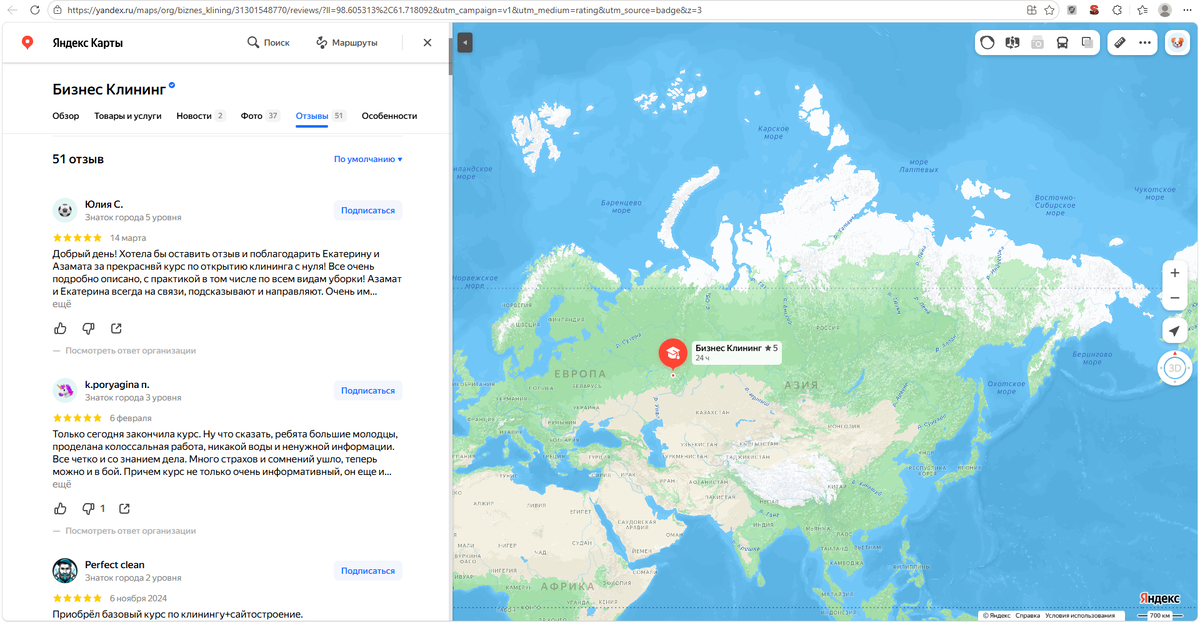Switch to the Обзор tab
This screenshot has height=622, width=1200.
point(65,116)
